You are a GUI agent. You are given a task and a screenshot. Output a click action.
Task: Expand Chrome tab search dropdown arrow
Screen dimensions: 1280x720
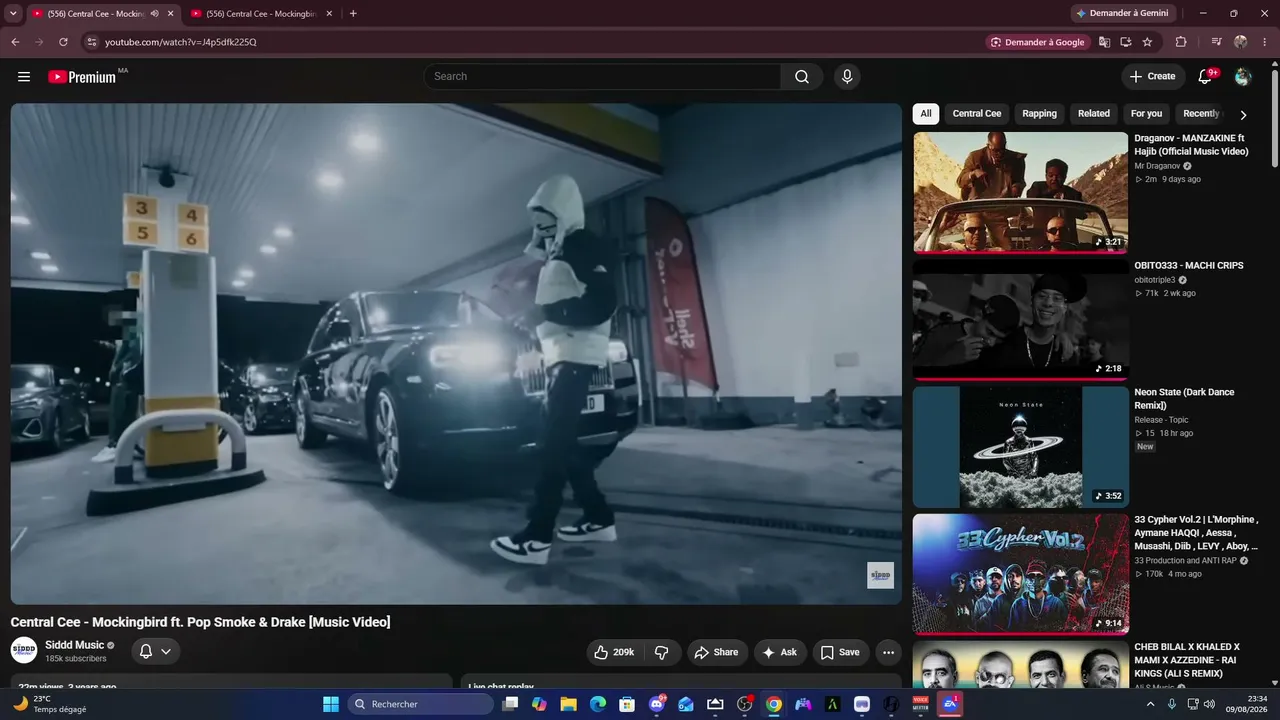13,13
